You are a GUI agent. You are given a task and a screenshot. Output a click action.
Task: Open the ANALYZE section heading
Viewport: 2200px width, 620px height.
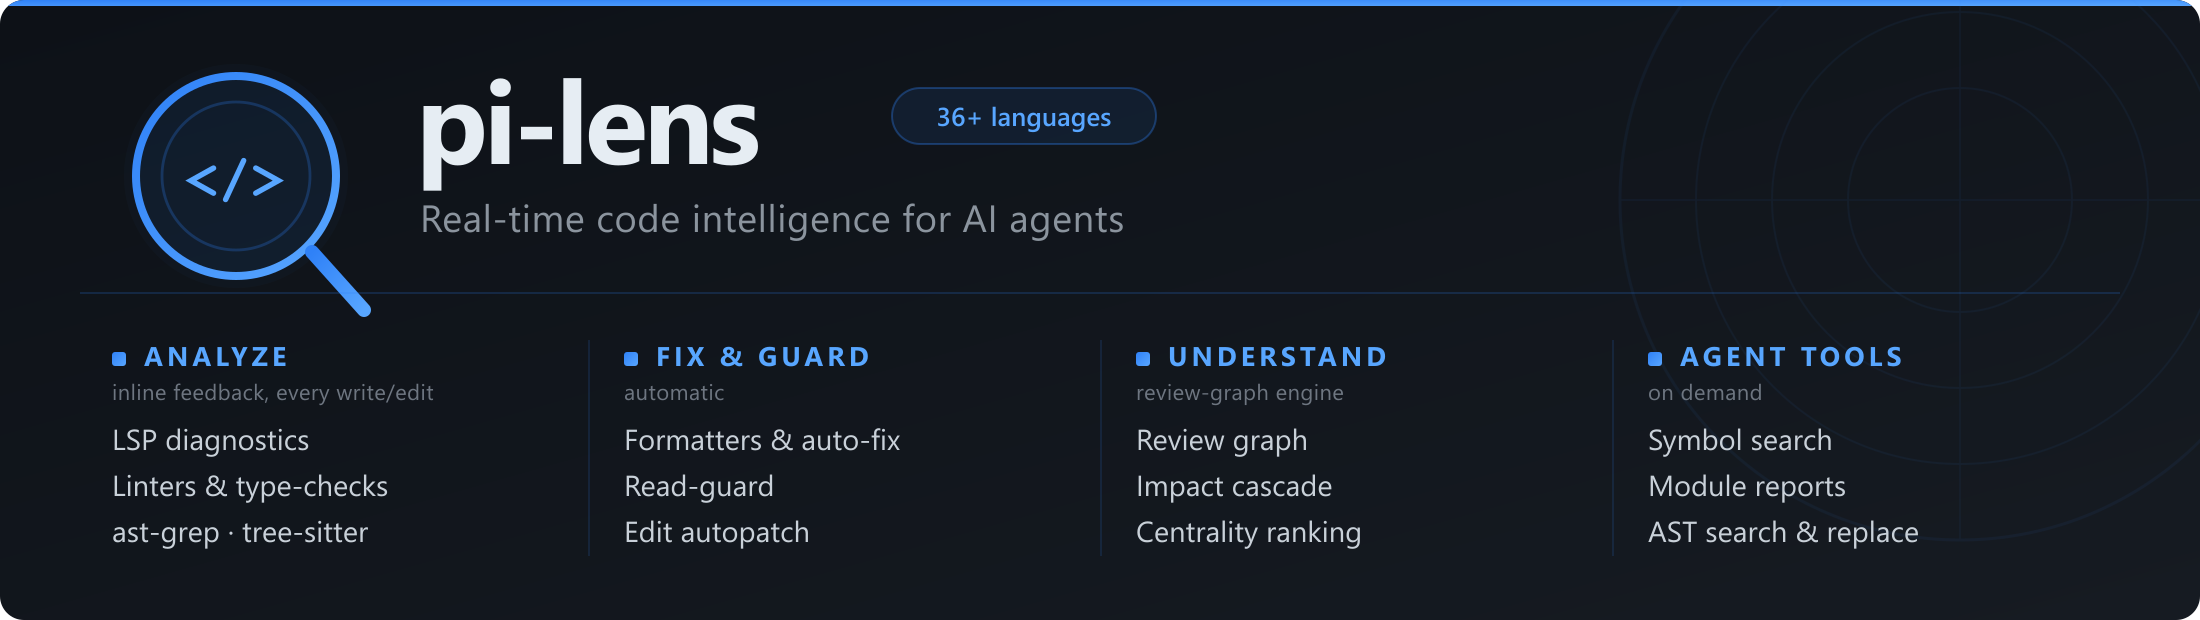coord(216,357)
